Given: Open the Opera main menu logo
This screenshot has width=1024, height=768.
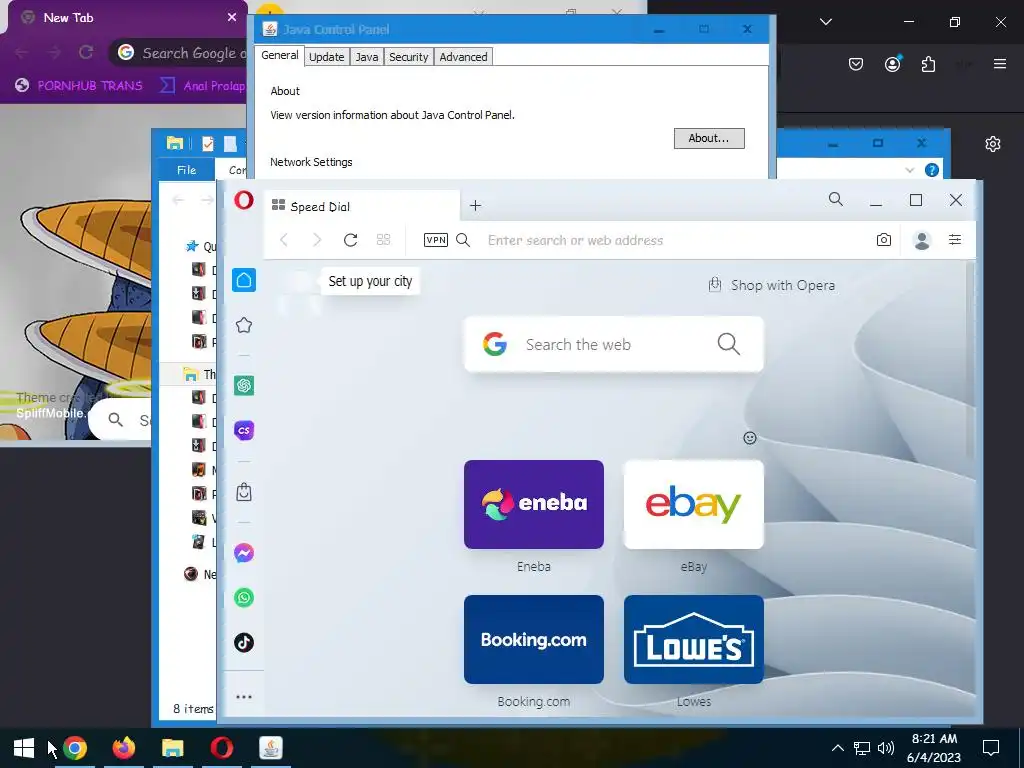Looking at the screenshot, I should 244,200.
